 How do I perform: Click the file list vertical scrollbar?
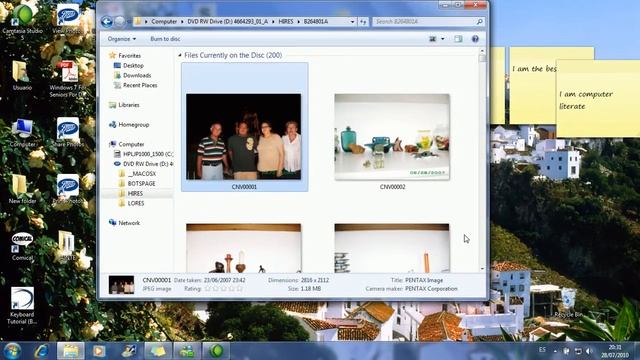482,159
